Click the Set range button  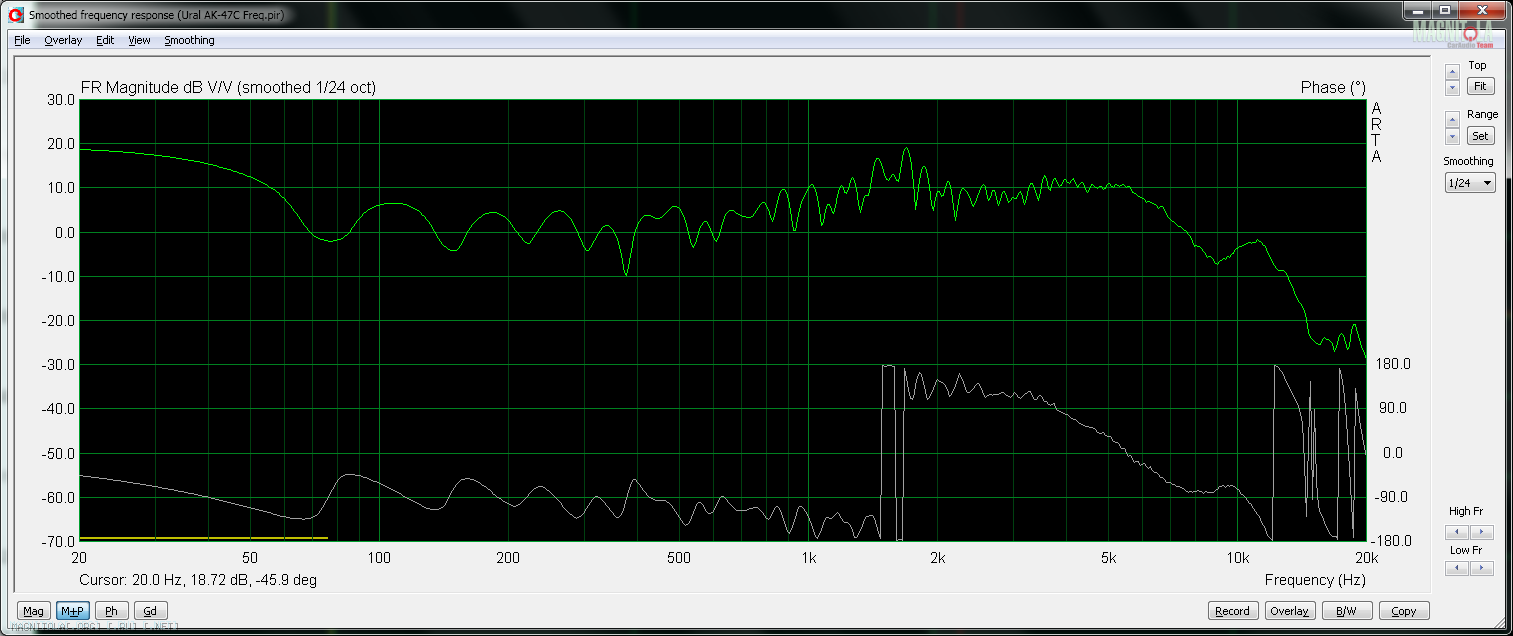[x=1481, y=136]
